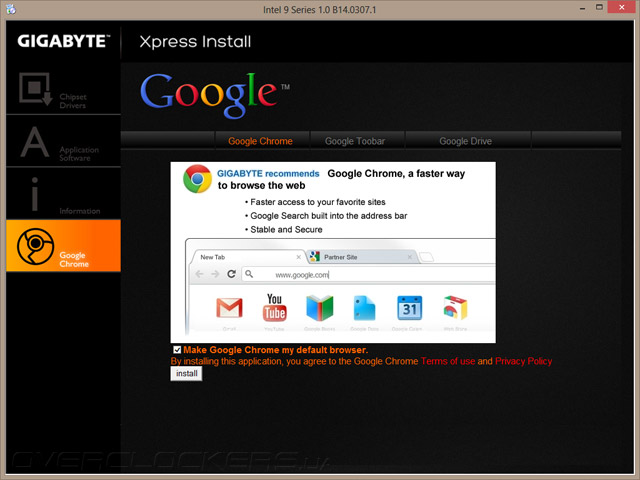Viewport: 640px width, 480px height.
Task: Minimize the Intel 9 Series window
Action: 582,8
